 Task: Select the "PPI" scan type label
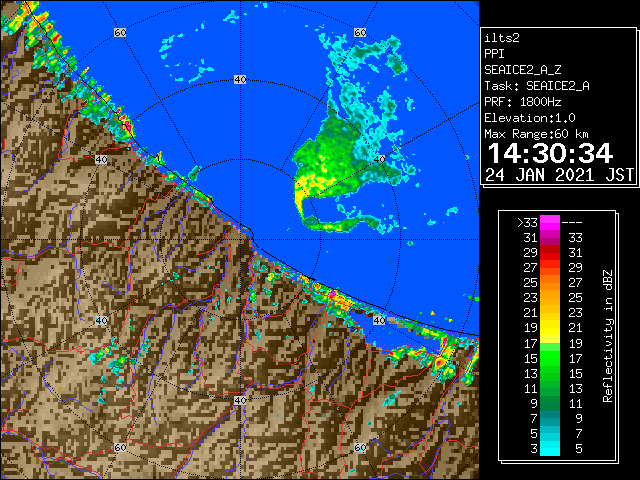[x=494, y=54]
